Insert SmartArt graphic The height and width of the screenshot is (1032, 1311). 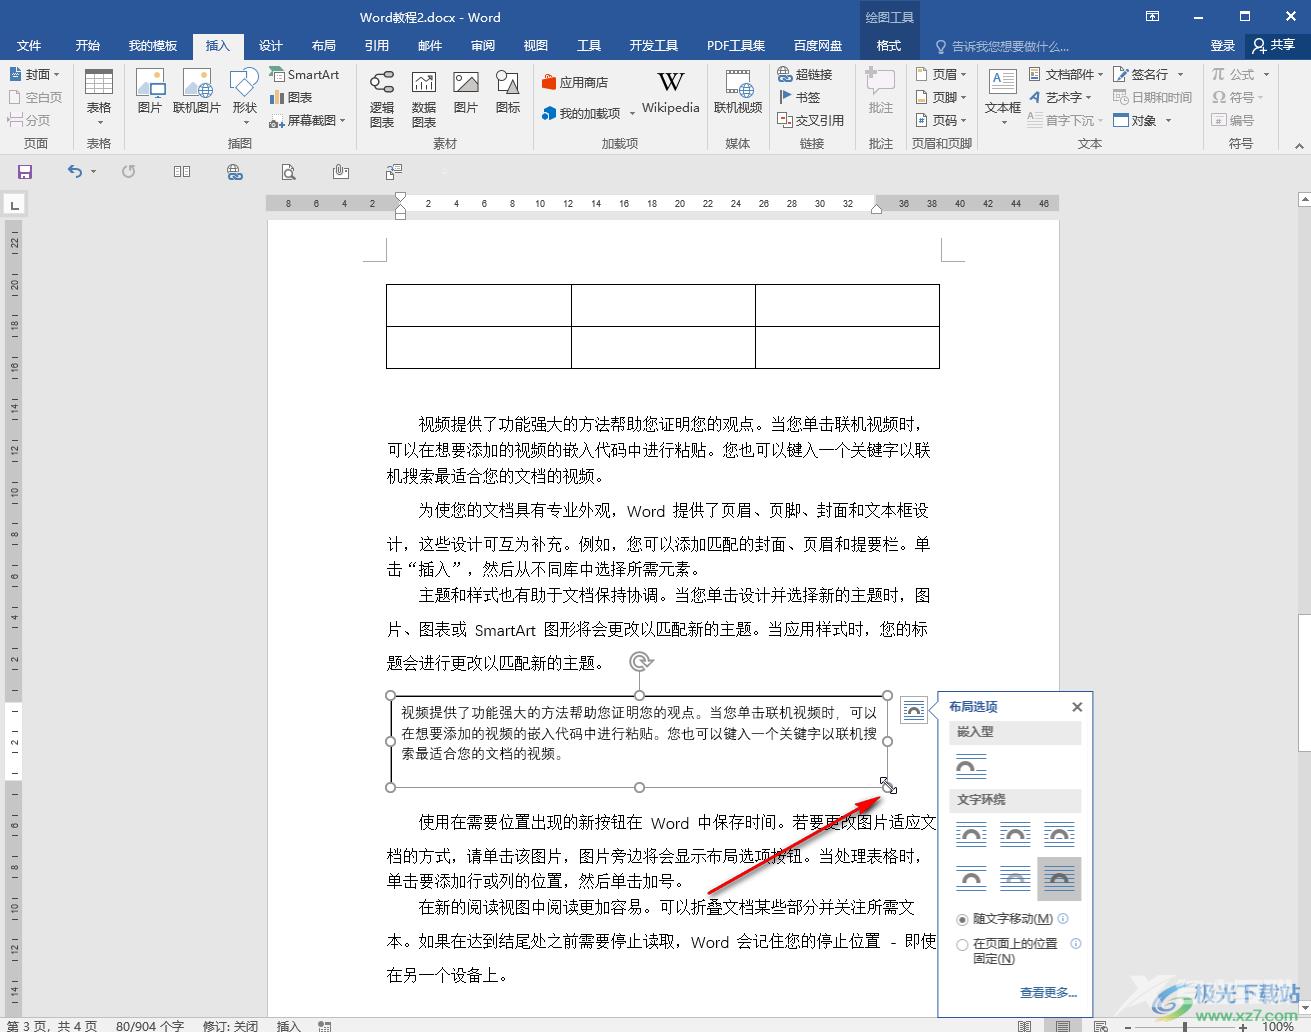(x=304, y=74)
